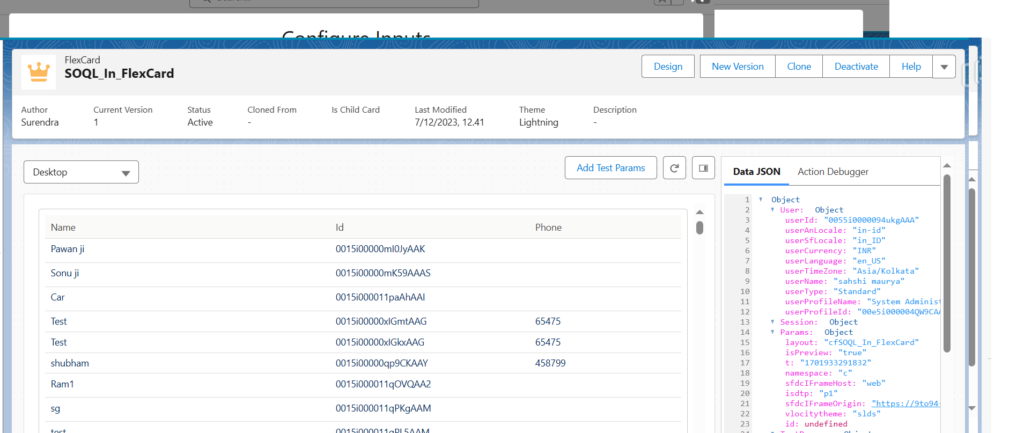1024x433 pixels.
Task: Create a New Version
Action: tap(737, 67)
